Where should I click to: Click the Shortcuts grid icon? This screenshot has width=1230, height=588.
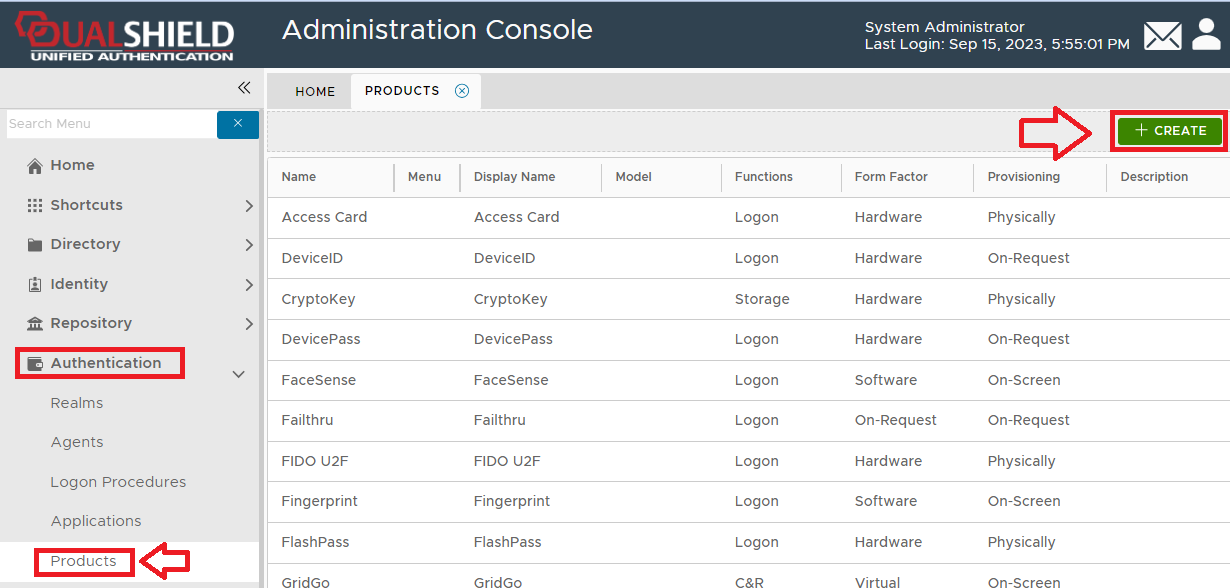coord(35,205)
